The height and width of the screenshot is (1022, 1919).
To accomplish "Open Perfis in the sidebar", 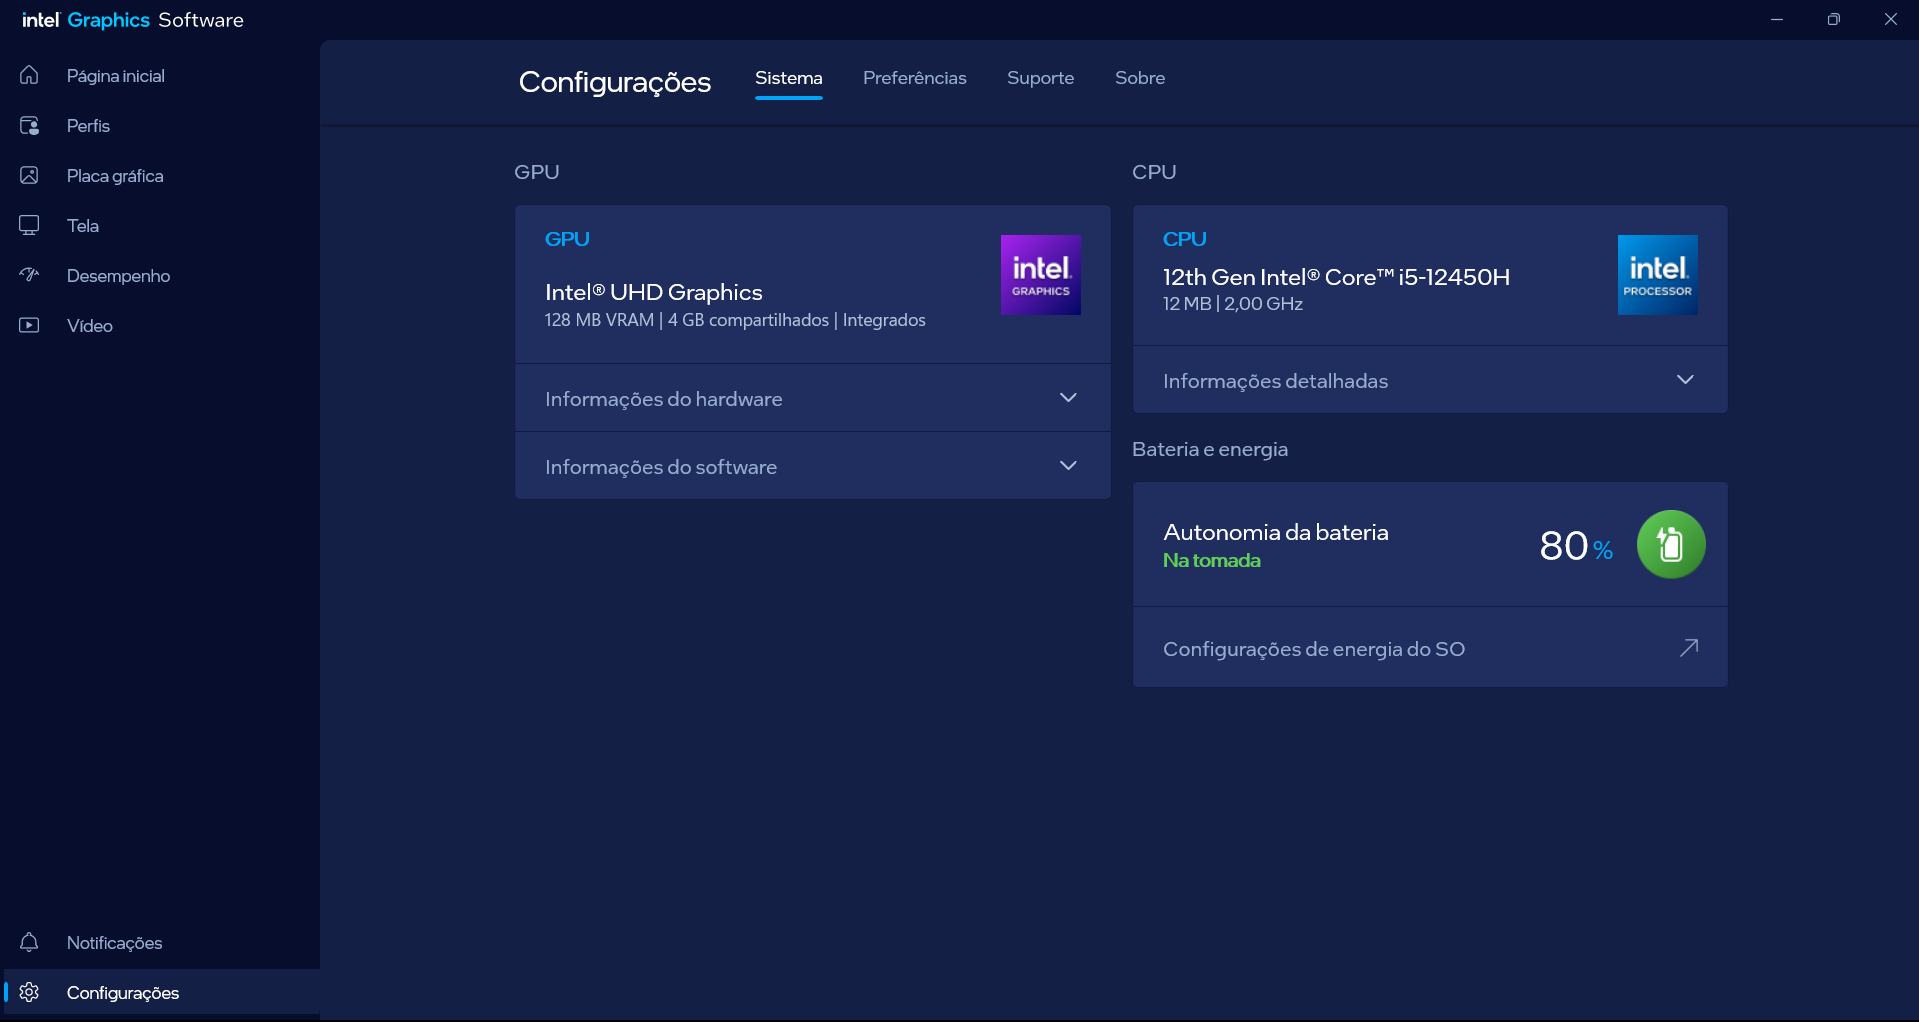I will (x=160, y=125).
